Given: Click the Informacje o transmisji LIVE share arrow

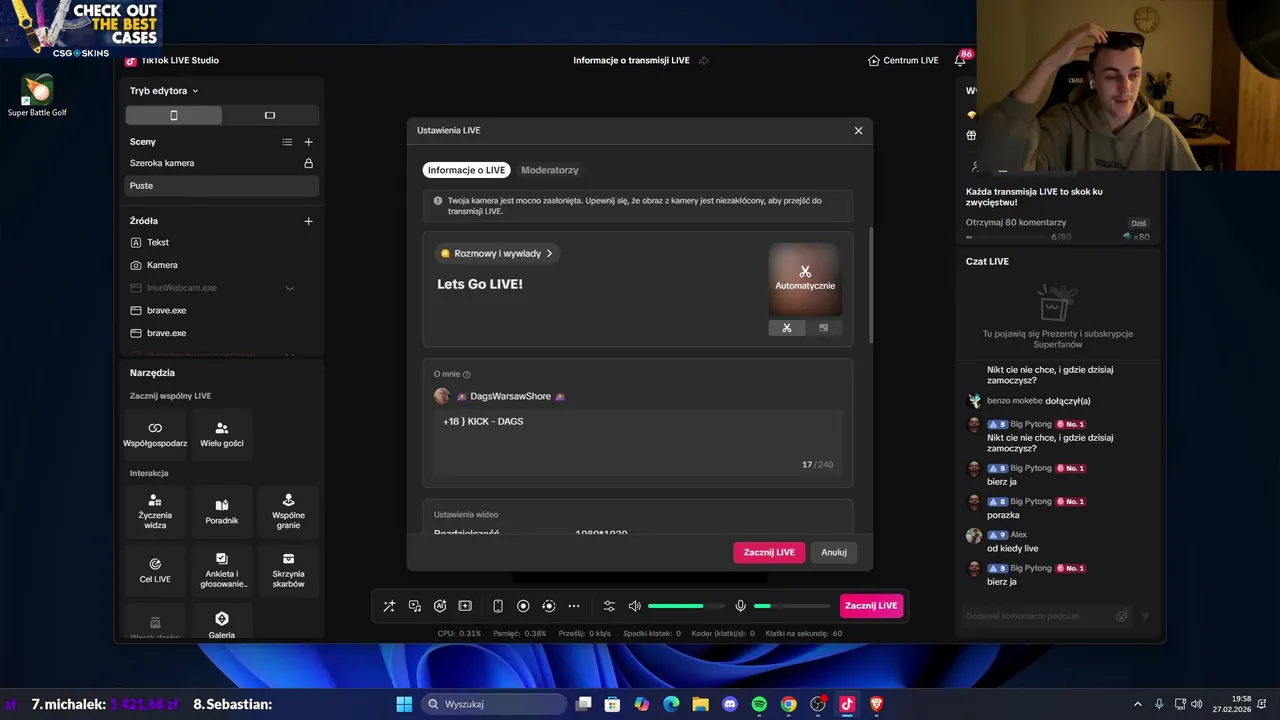Looking at the screenshot, I should pyautogui.click(x=704, y=61).
